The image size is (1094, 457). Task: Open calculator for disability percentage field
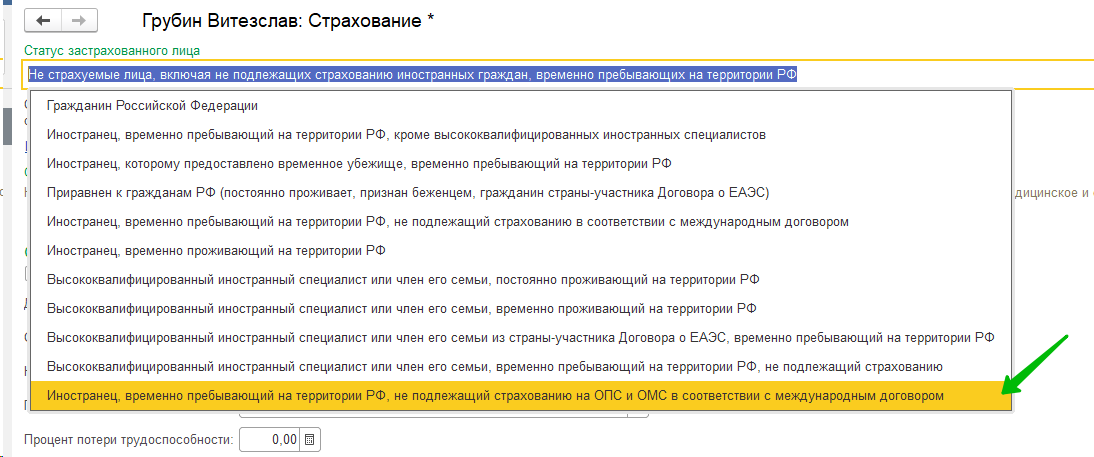[309, 439]
